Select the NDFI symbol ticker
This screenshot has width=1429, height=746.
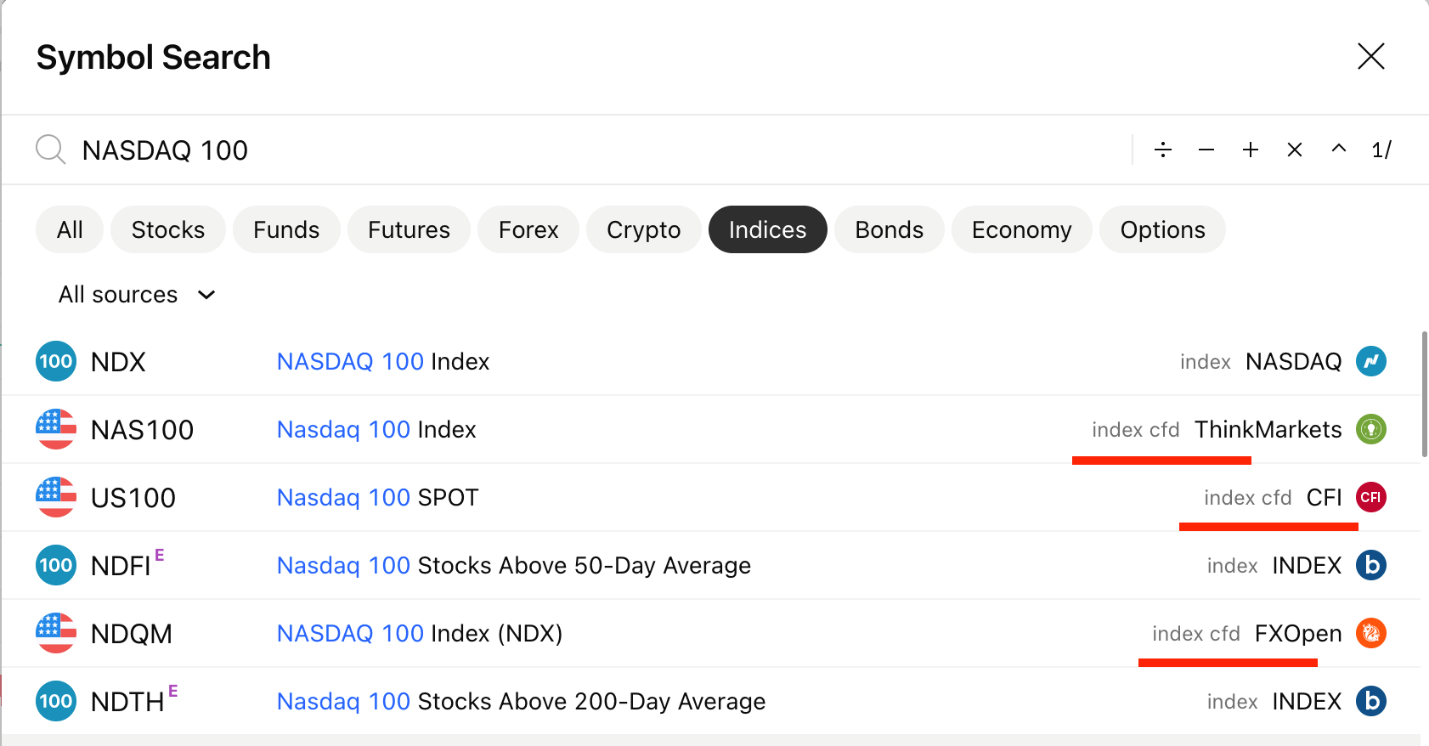point(120,566)
